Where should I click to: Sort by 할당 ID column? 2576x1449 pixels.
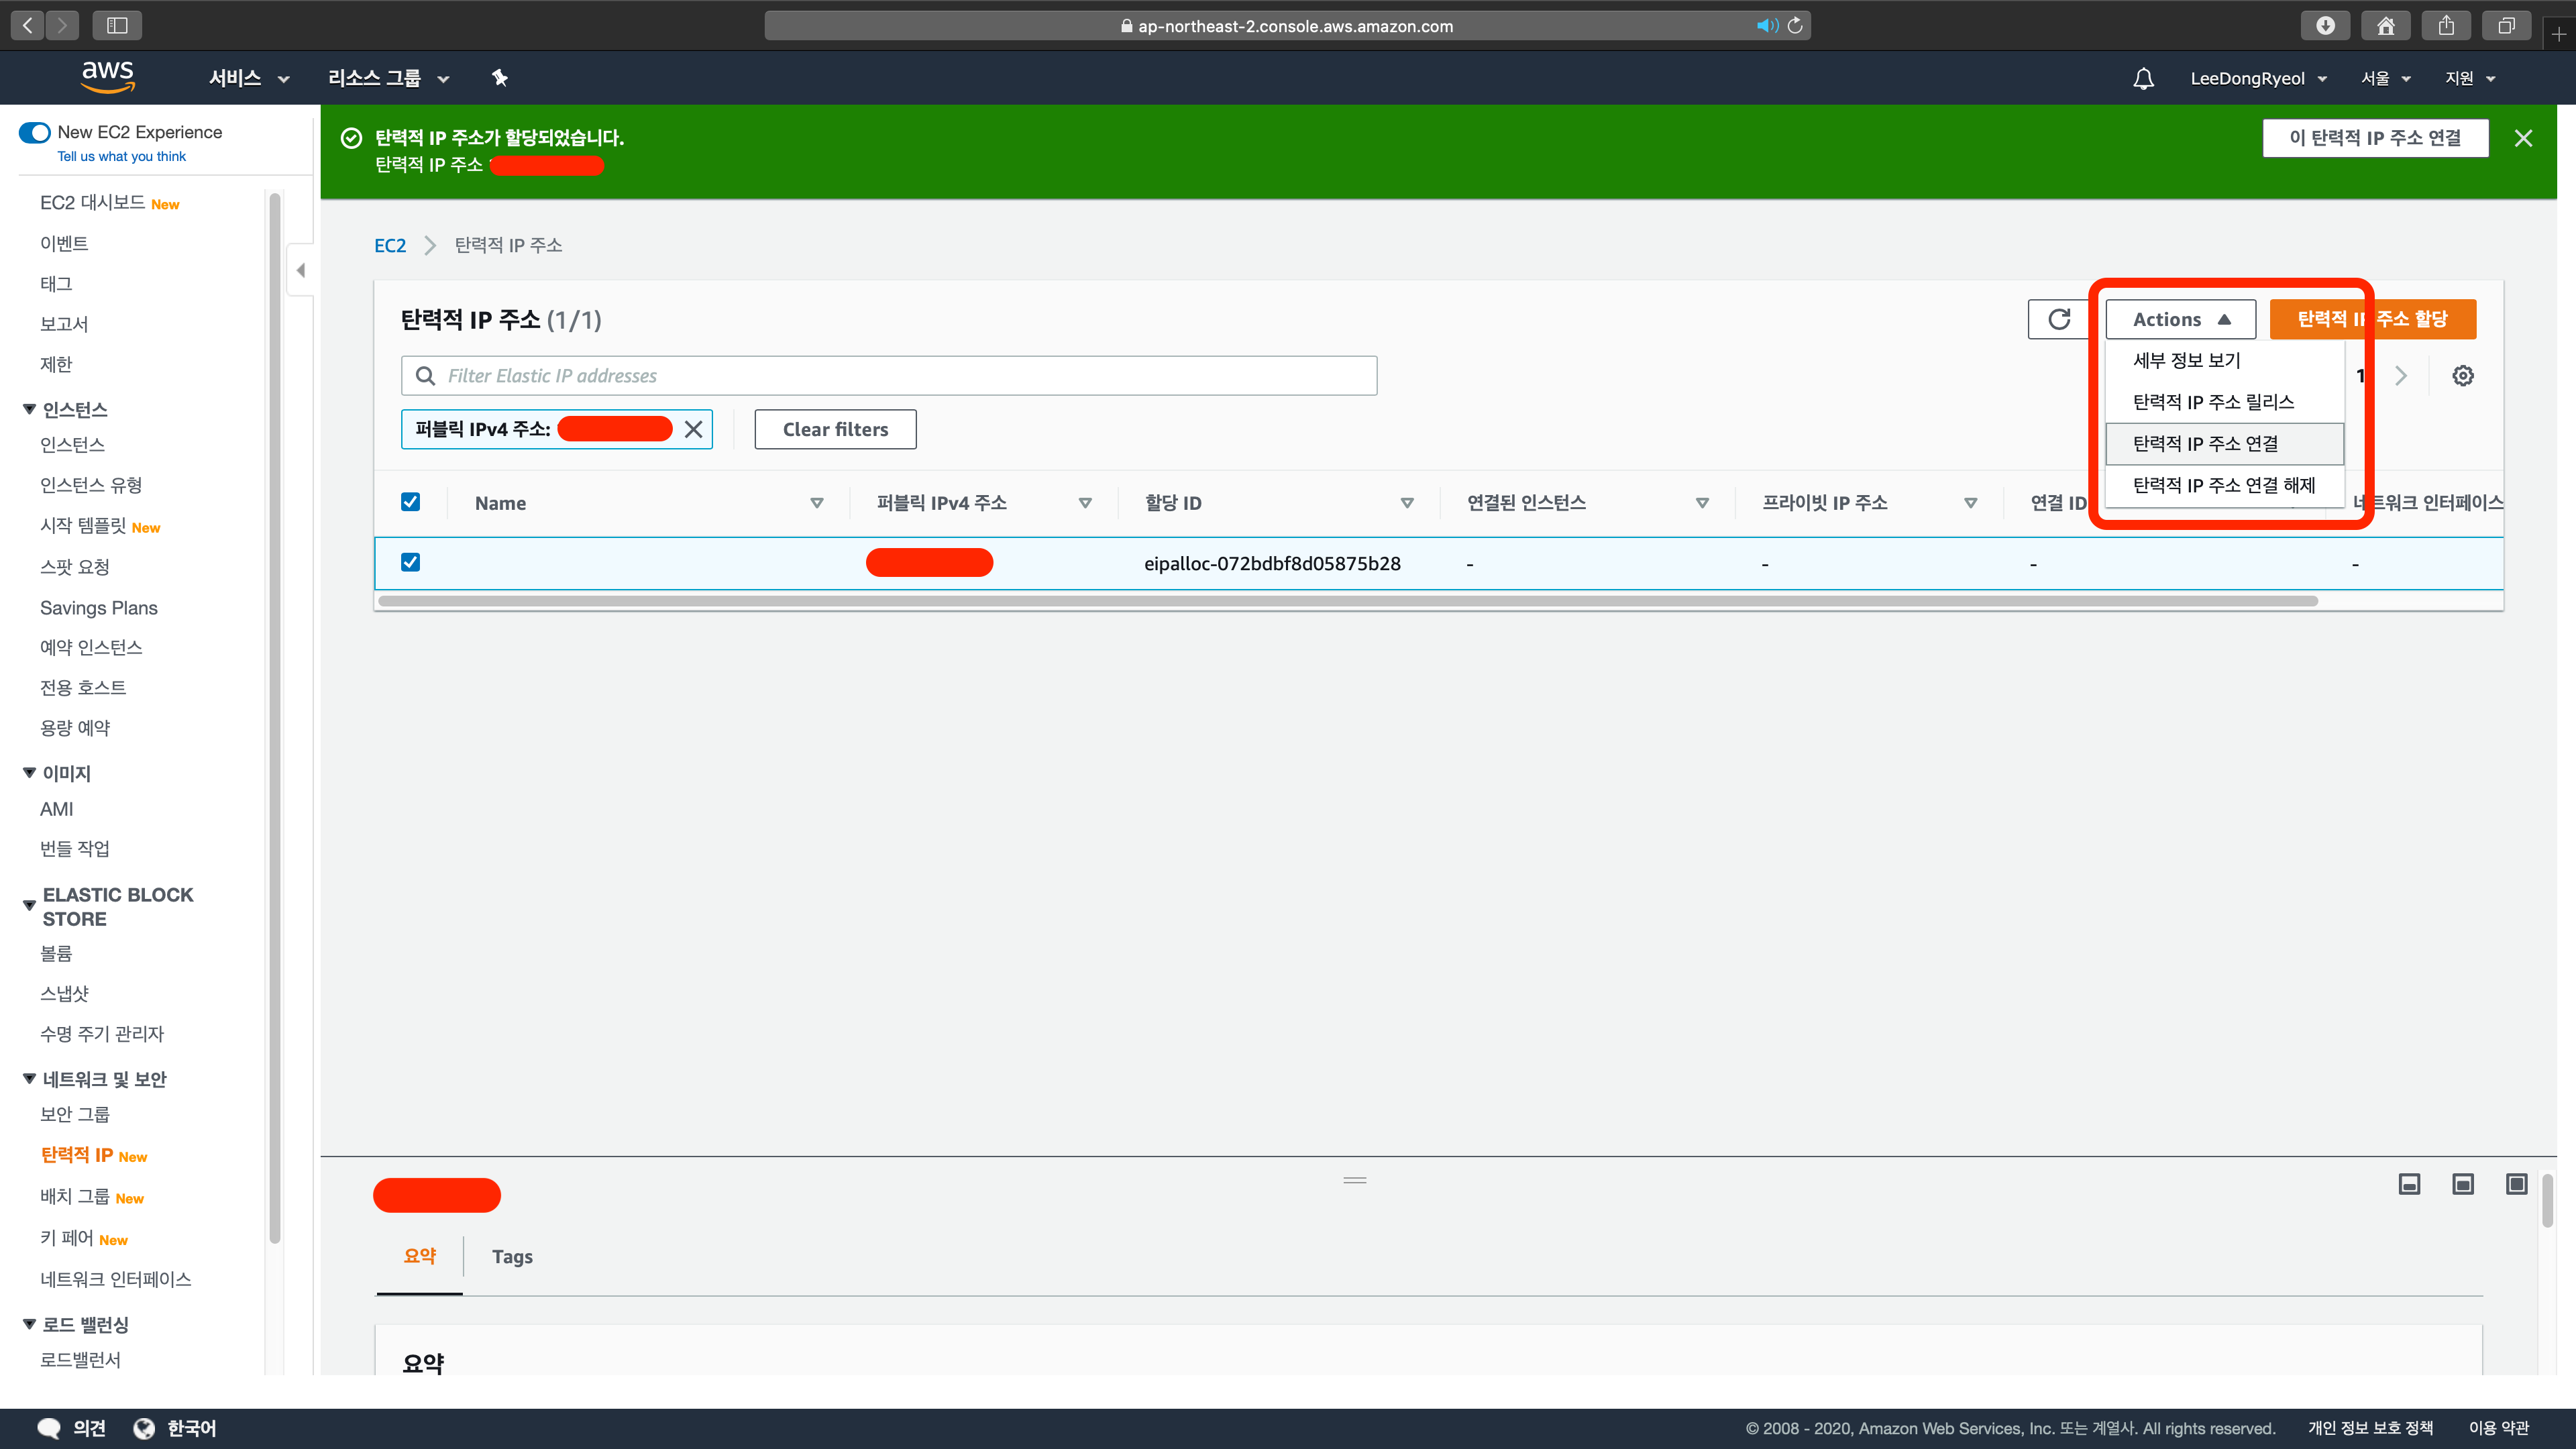pos(1407,503)
